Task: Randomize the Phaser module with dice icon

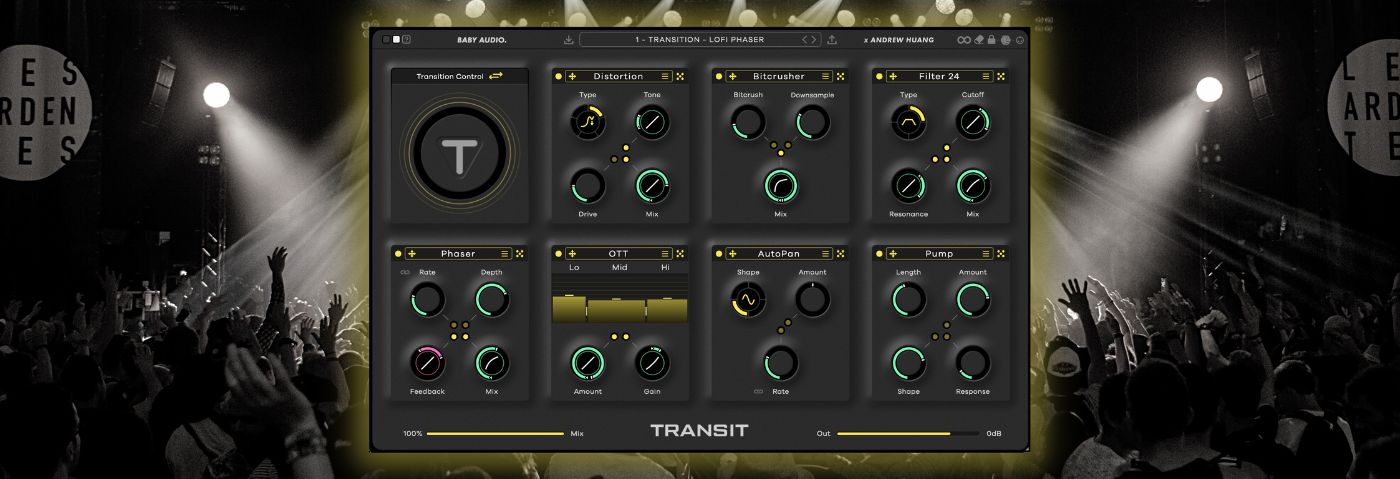Action: tap(520, 254)
